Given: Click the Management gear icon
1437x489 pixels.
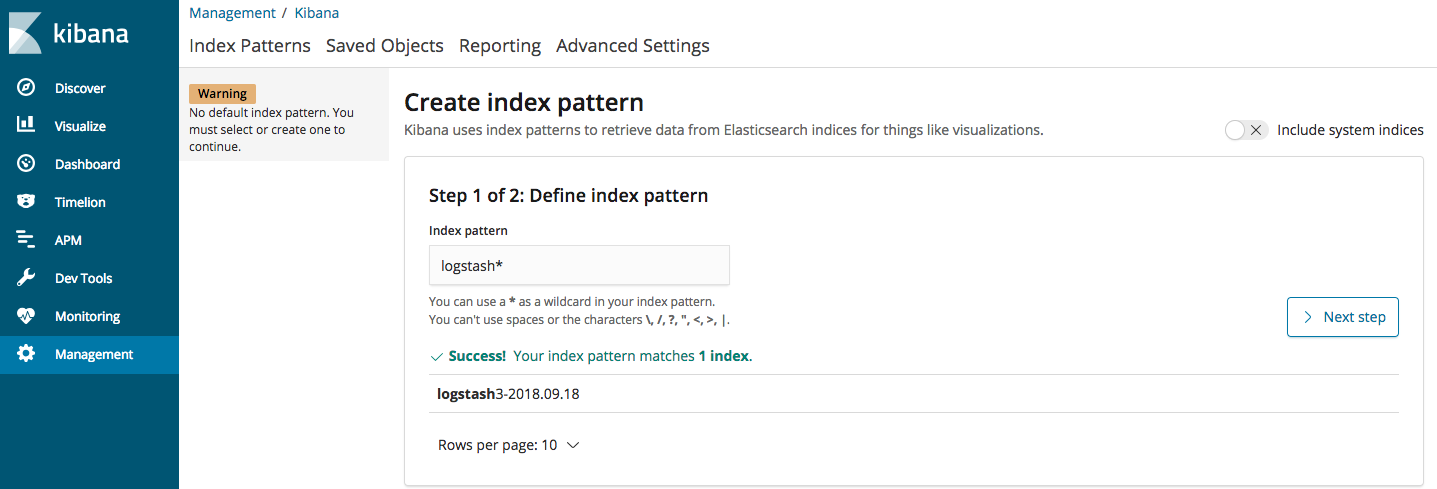Looking at the screenshot, I should pos(27,354).
